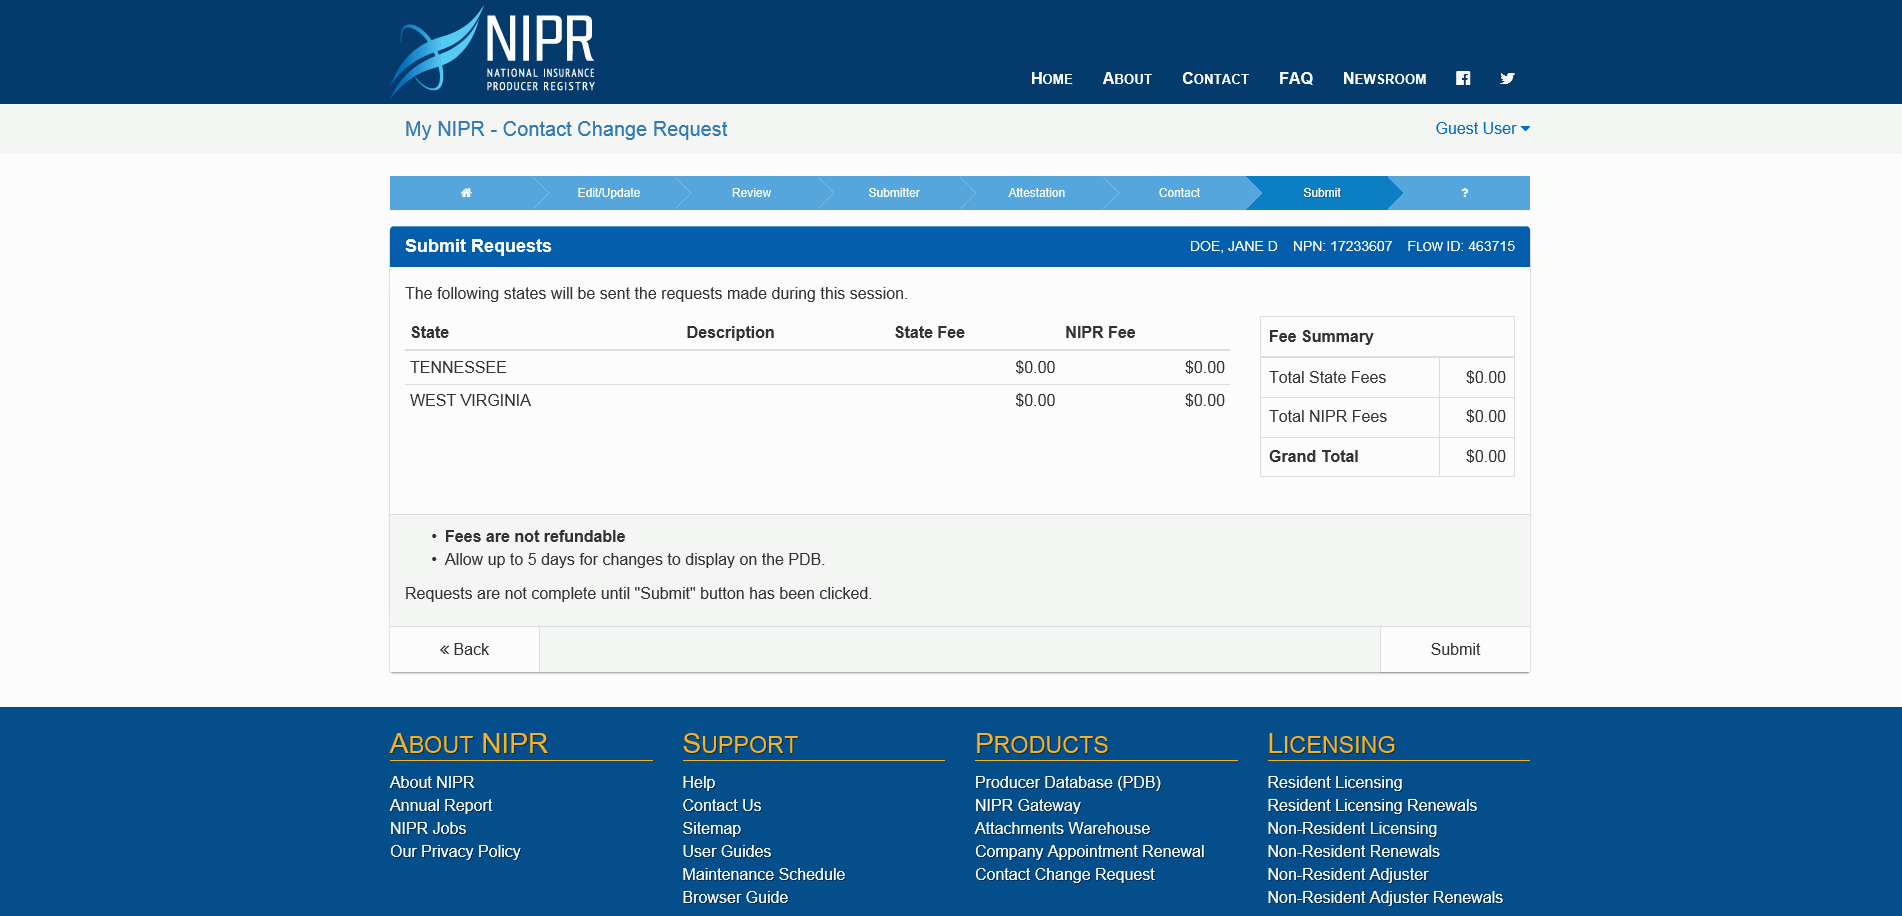Open the NIPR Twitter page icon

pos(1507,78)
